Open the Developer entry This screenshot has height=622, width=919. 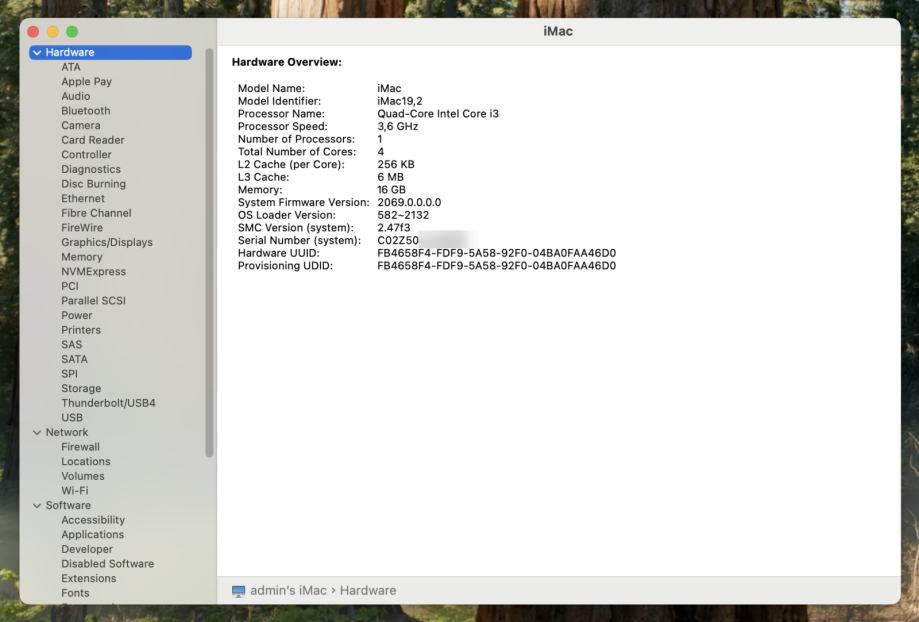point(87,550)
